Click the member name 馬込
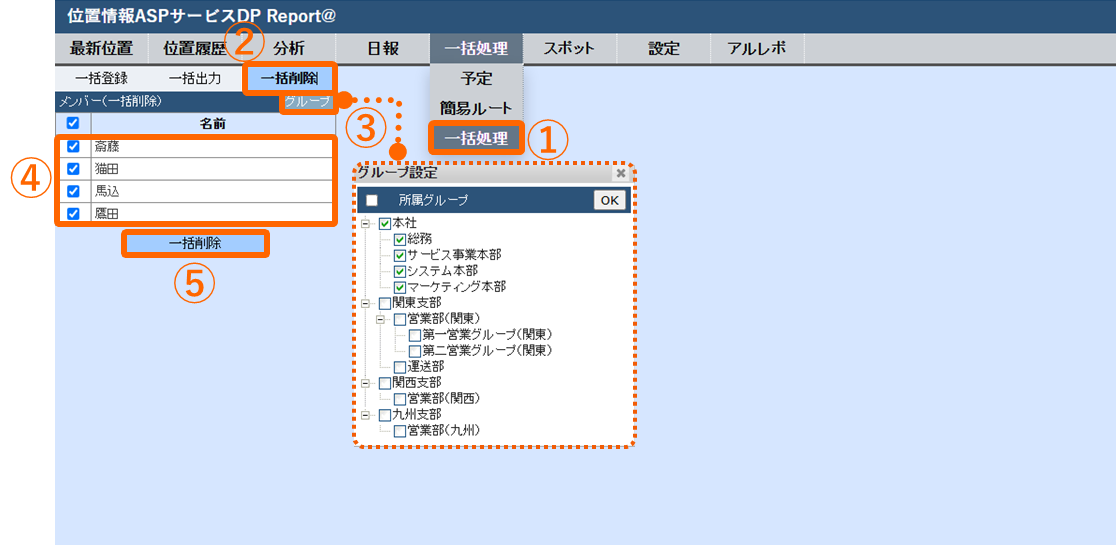The width and height of the screenshot is (1116, 545). [106, 191]
